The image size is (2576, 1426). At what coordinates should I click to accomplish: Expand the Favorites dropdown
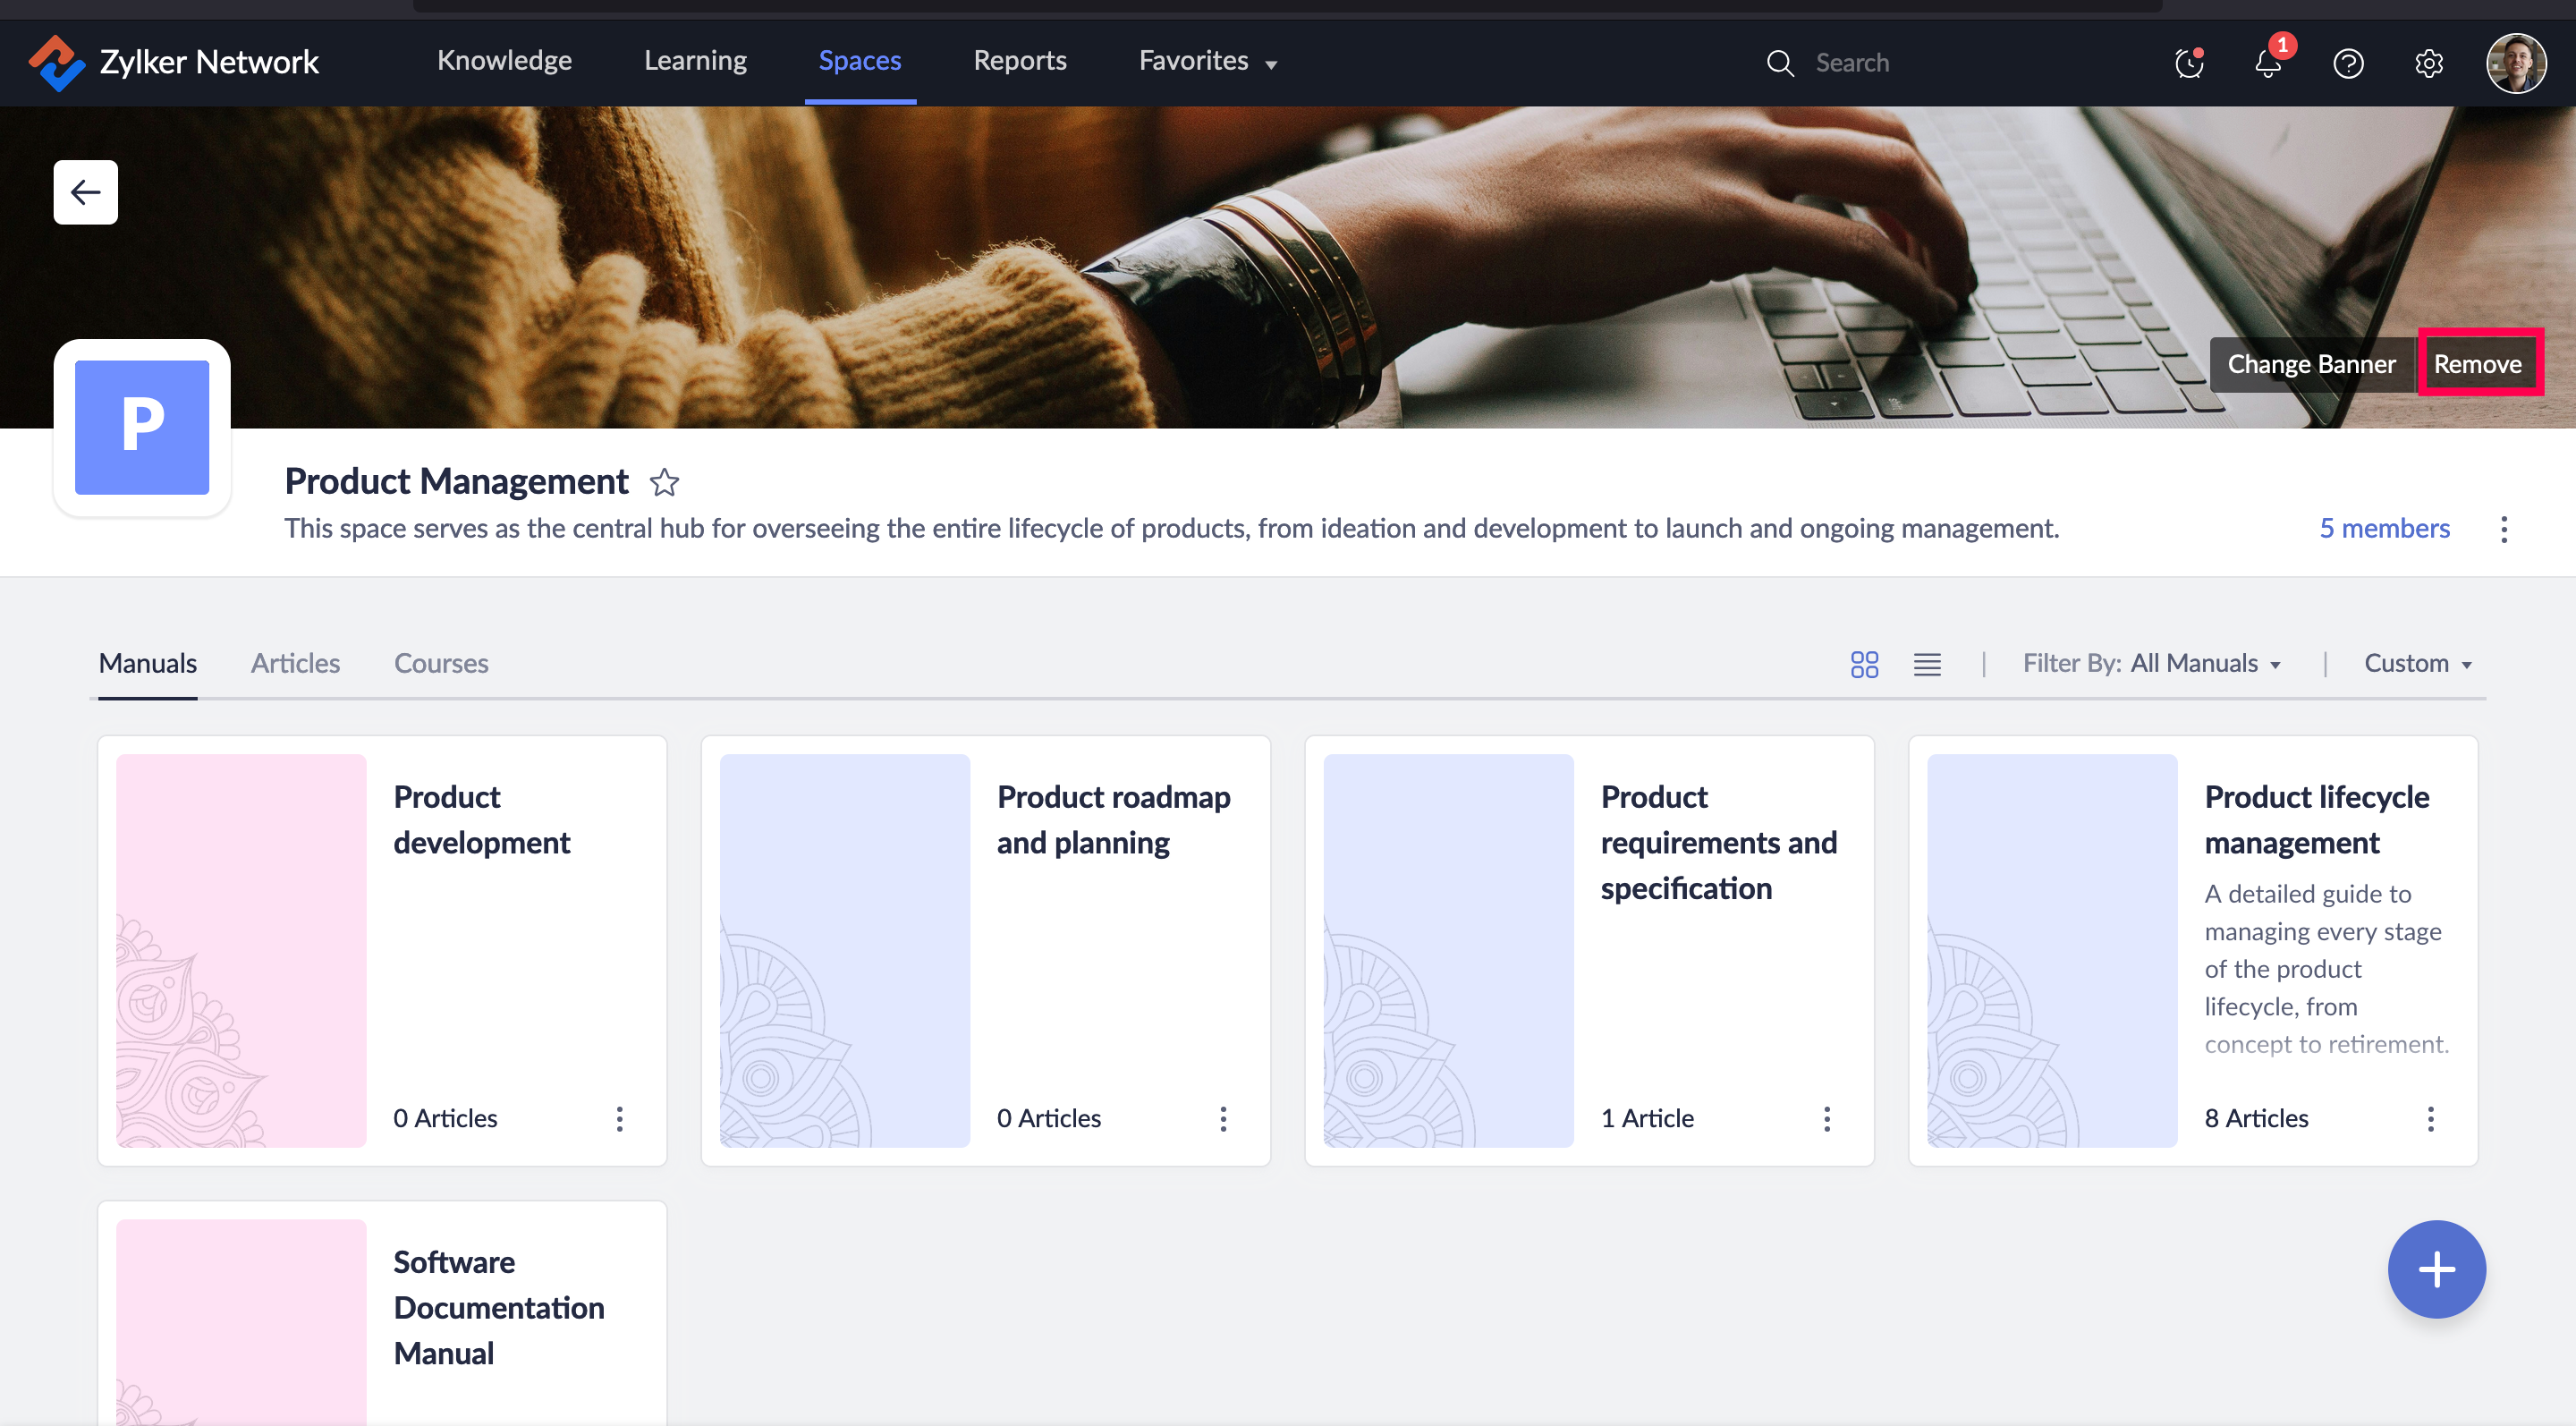1208,61
